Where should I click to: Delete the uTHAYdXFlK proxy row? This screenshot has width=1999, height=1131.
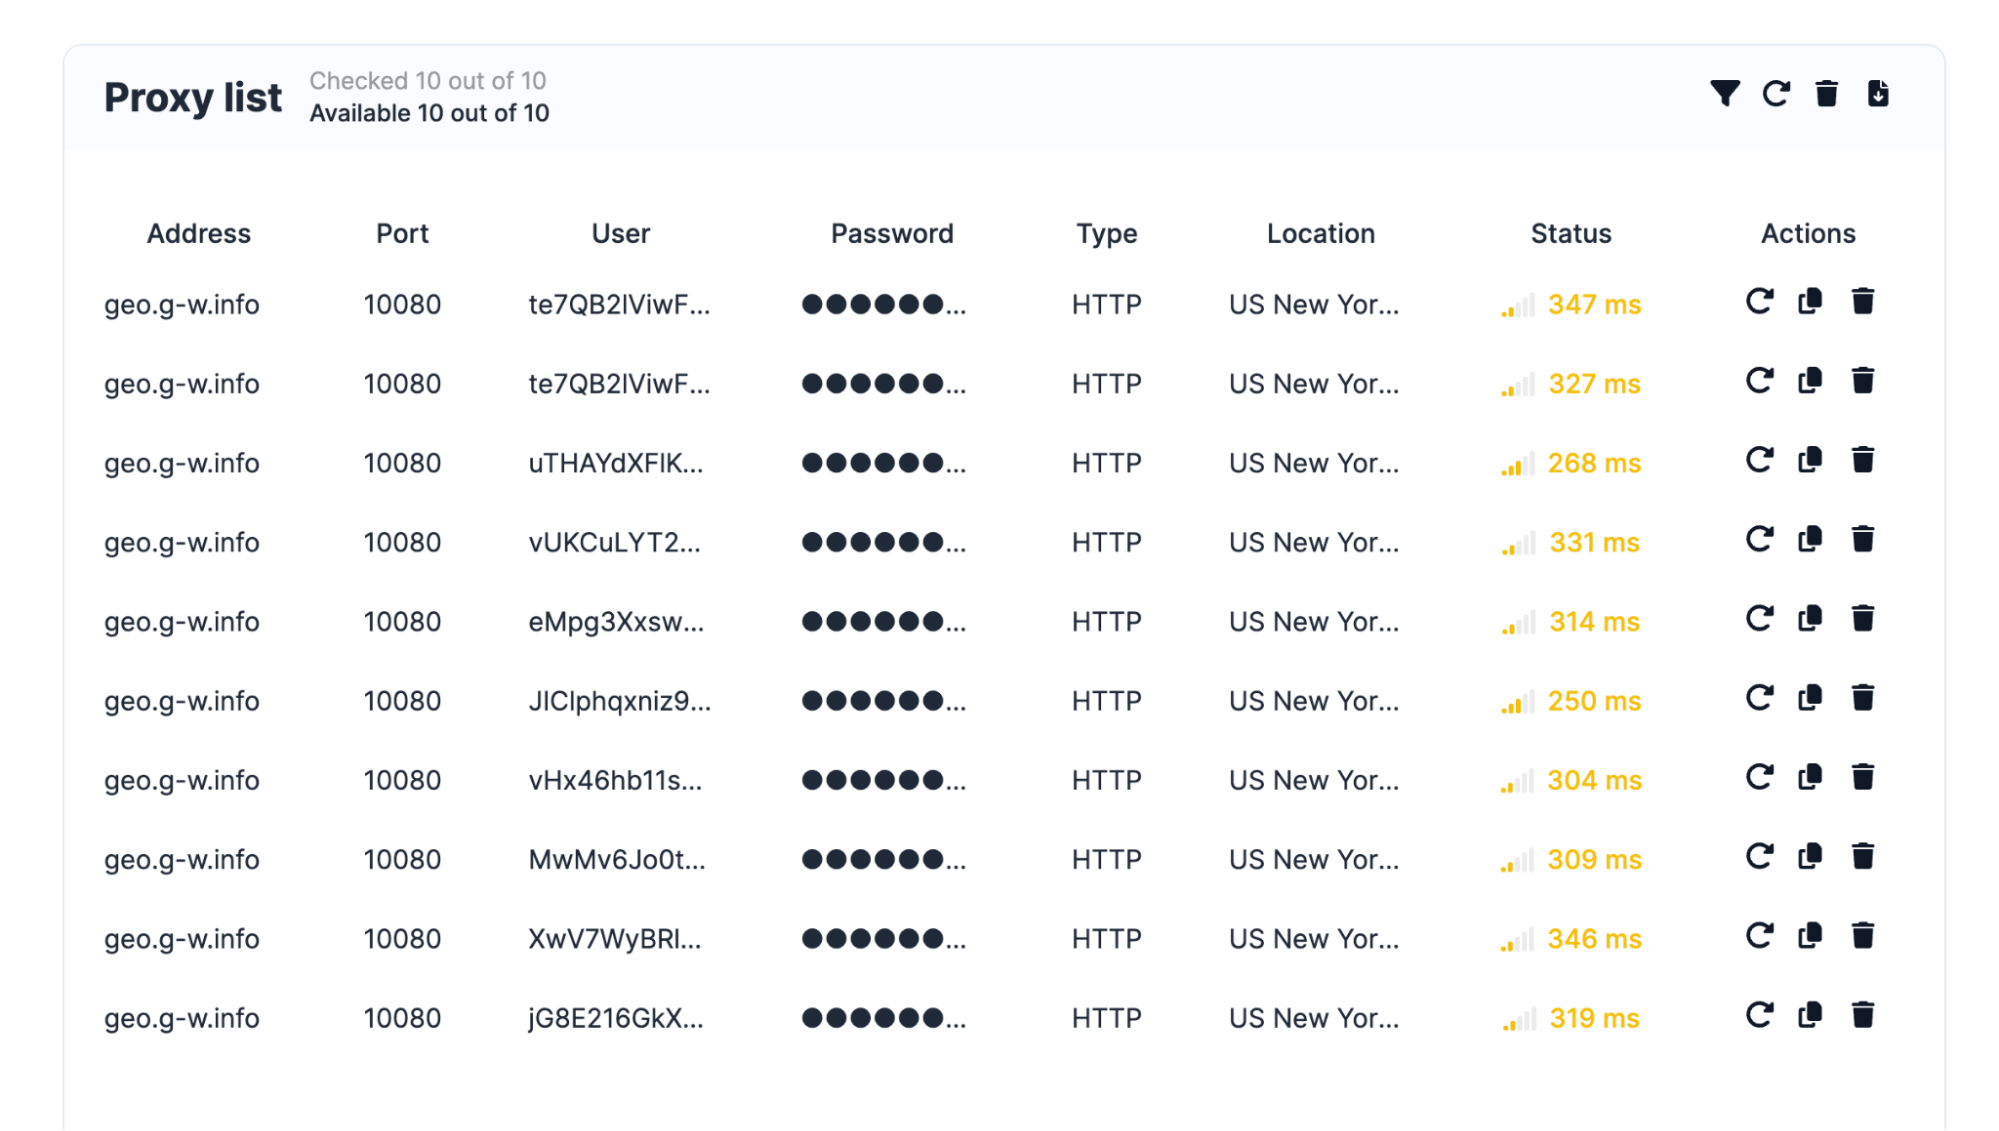coord(1863,460)
